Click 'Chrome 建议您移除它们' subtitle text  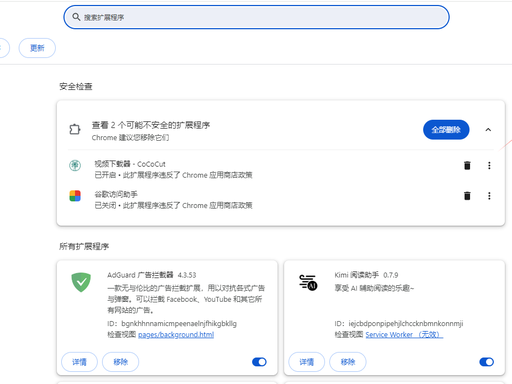click(x=130, y=138)
